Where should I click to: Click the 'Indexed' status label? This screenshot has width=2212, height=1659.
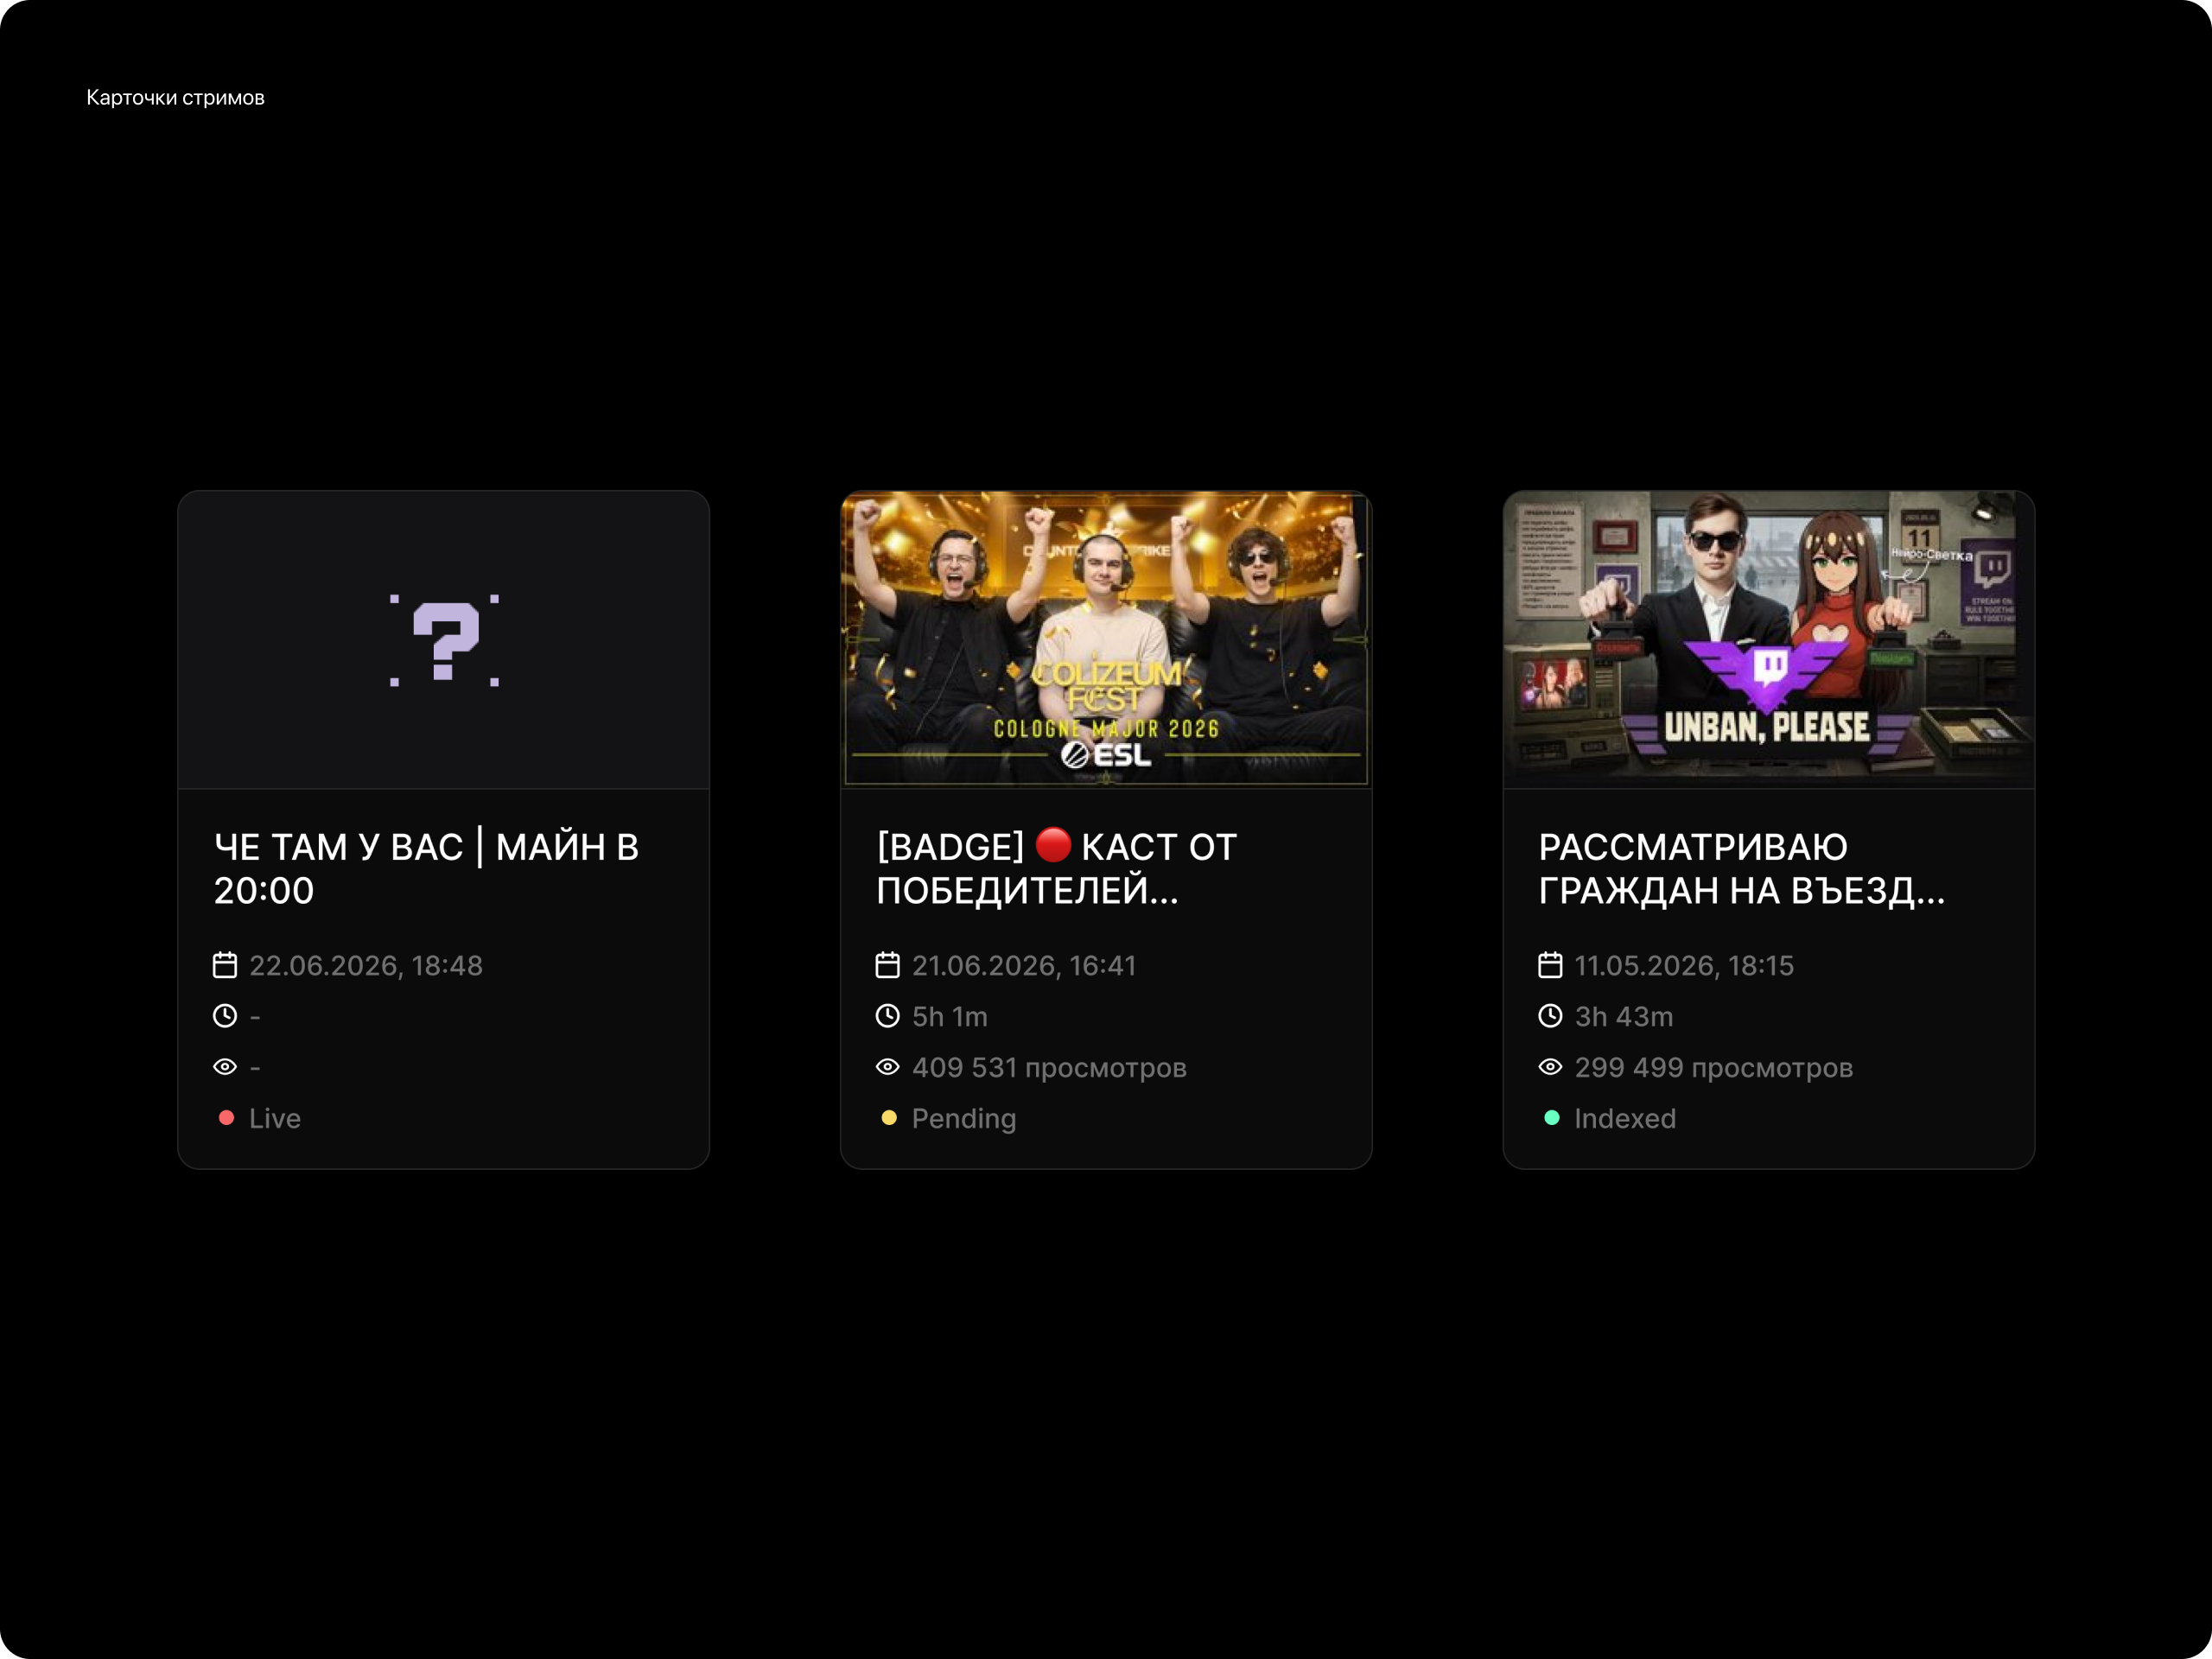tap(1625, 1118)
